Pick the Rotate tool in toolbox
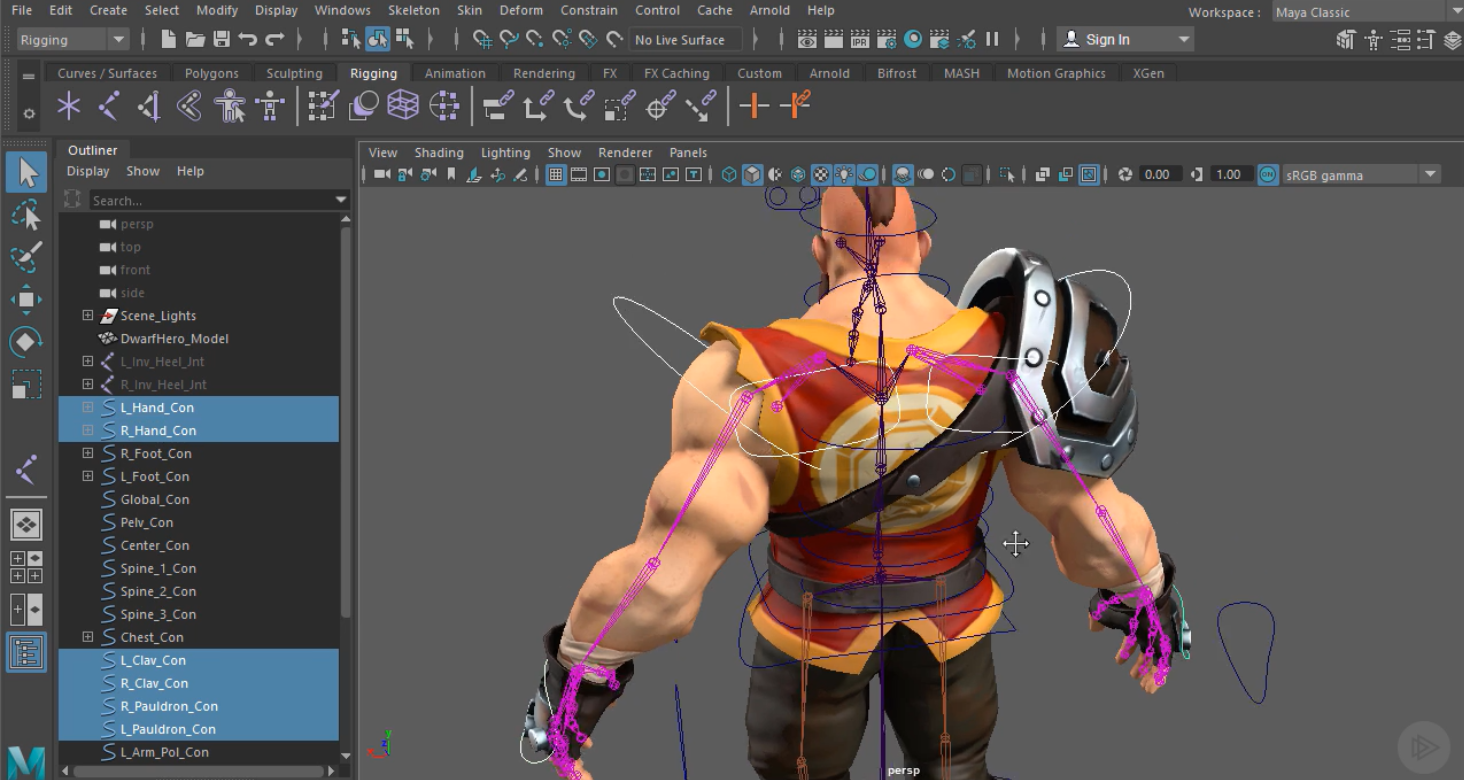The width and height of the screenshot is (1464, 780). (27, 341)
